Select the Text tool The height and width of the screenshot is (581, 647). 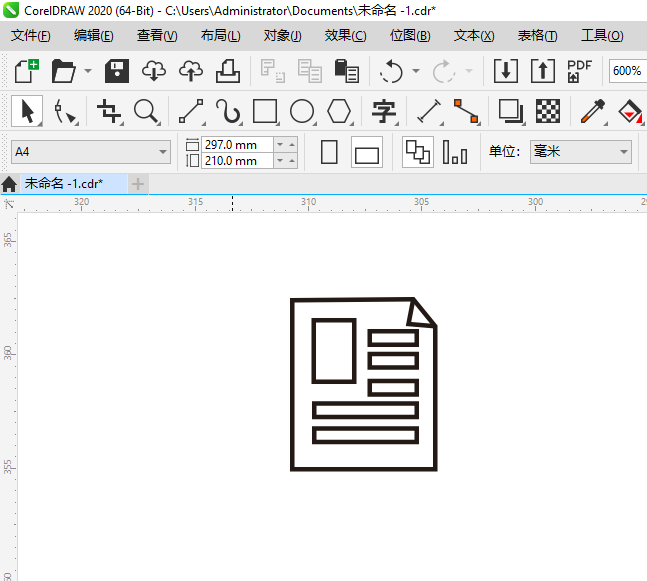(x=384, y=111)
